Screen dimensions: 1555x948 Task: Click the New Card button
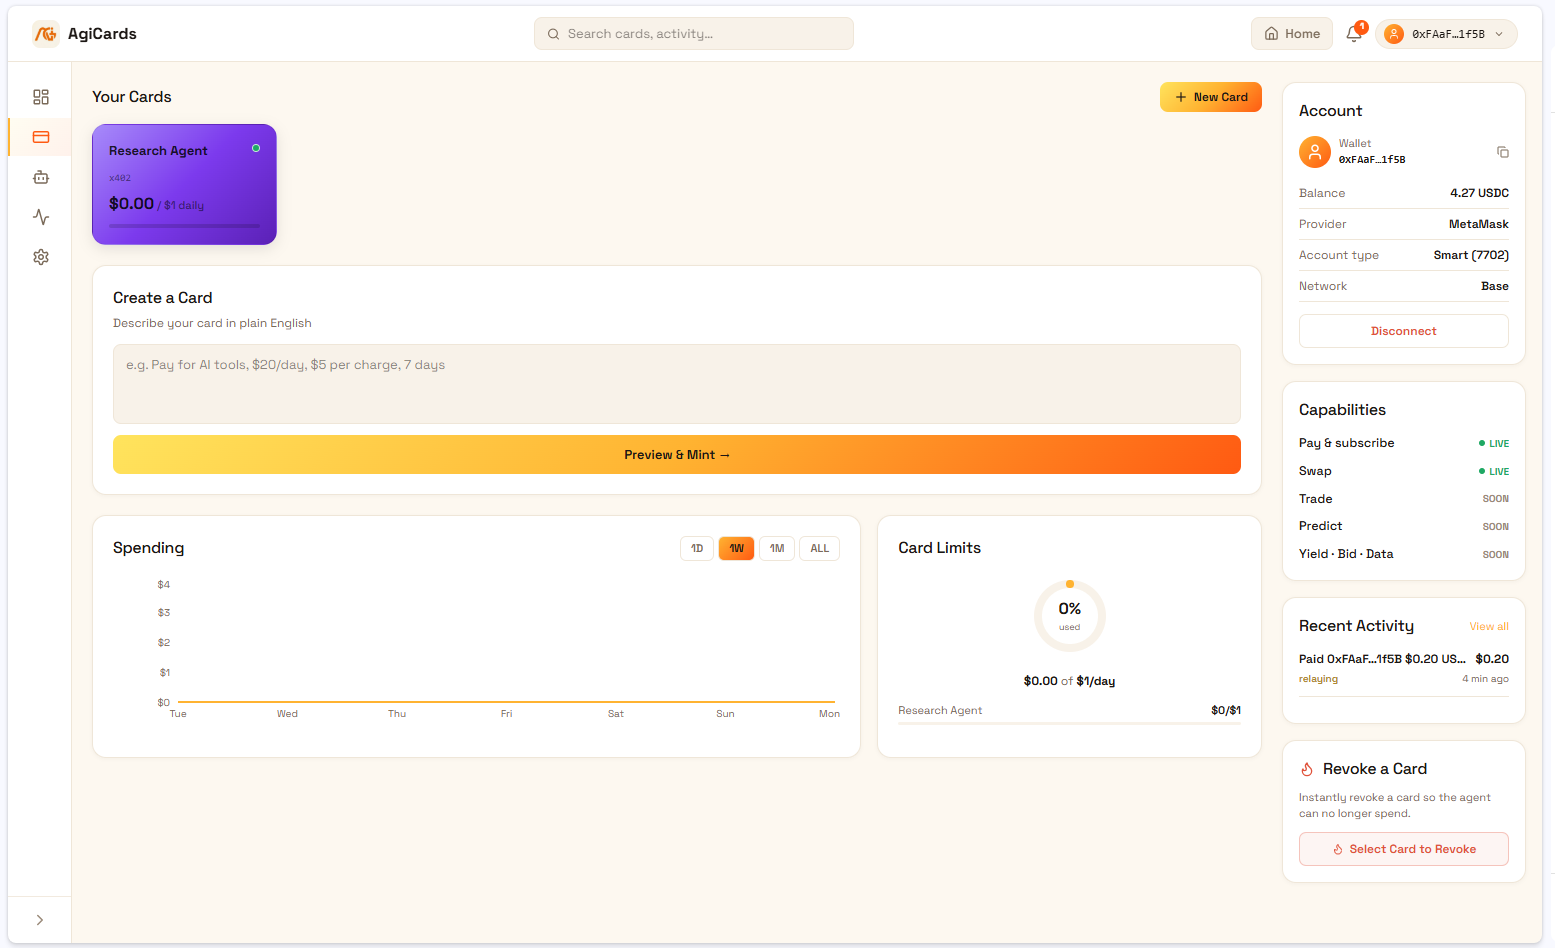pos(1211,97)
